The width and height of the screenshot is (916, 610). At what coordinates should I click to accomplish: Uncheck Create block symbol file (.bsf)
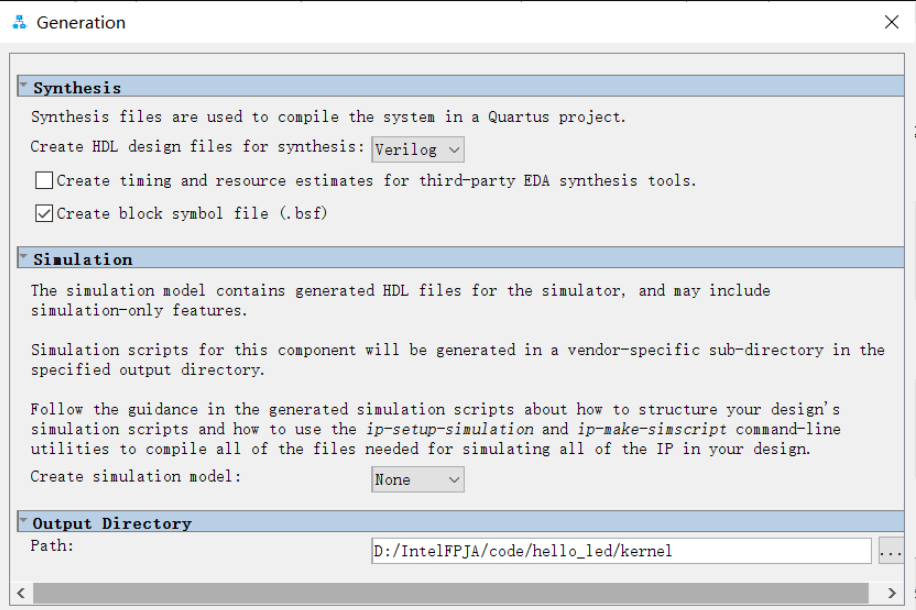pyautogui.click(x=44, y=213)
